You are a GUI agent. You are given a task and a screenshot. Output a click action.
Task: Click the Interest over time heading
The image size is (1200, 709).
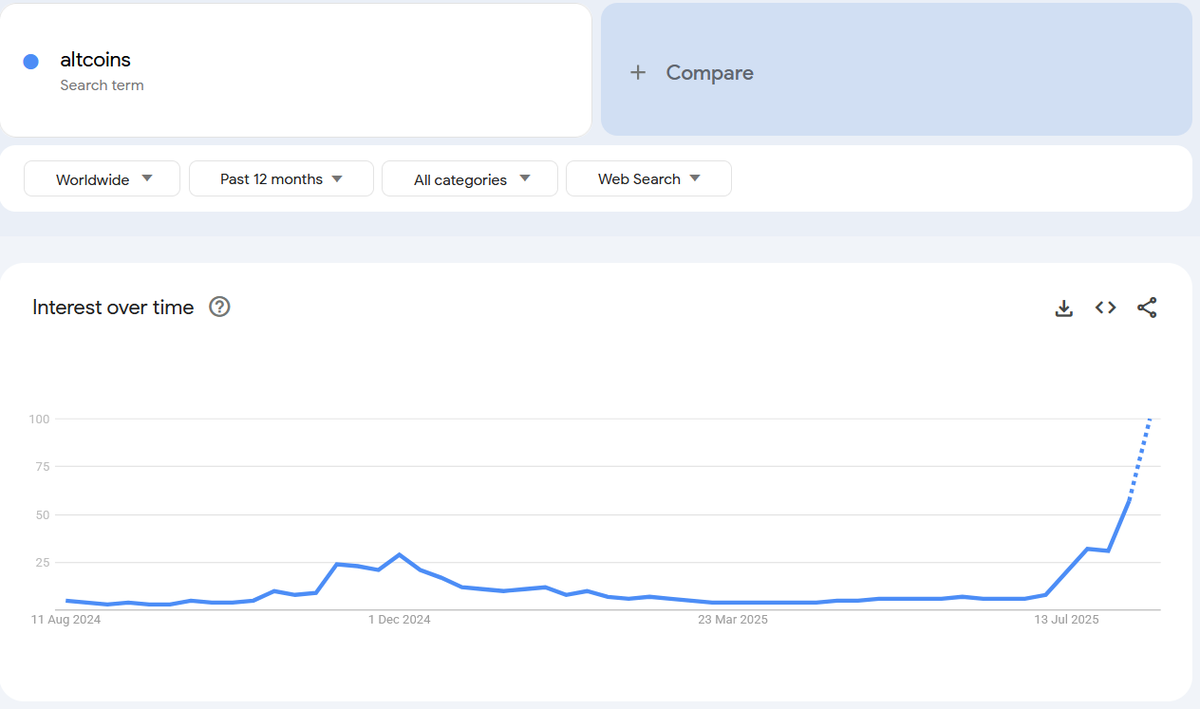coord(113,307)
